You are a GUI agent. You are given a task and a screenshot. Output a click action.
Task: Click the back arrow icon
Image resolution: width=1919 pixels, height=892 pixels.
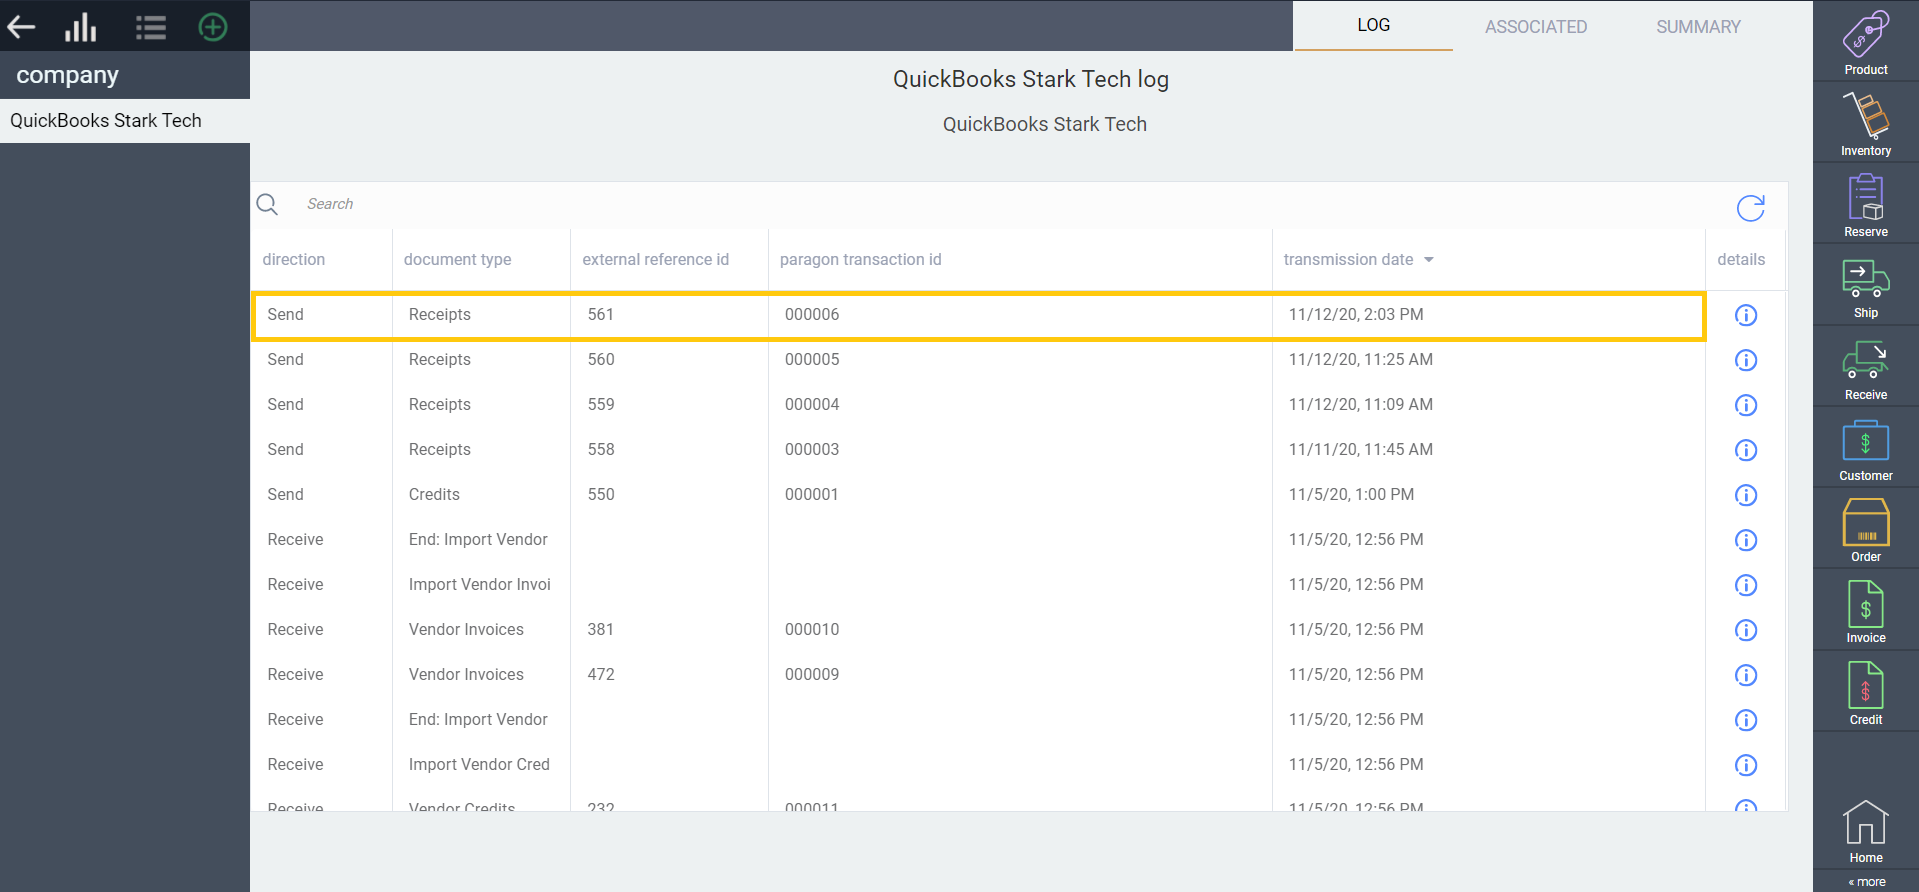(22, 27)
